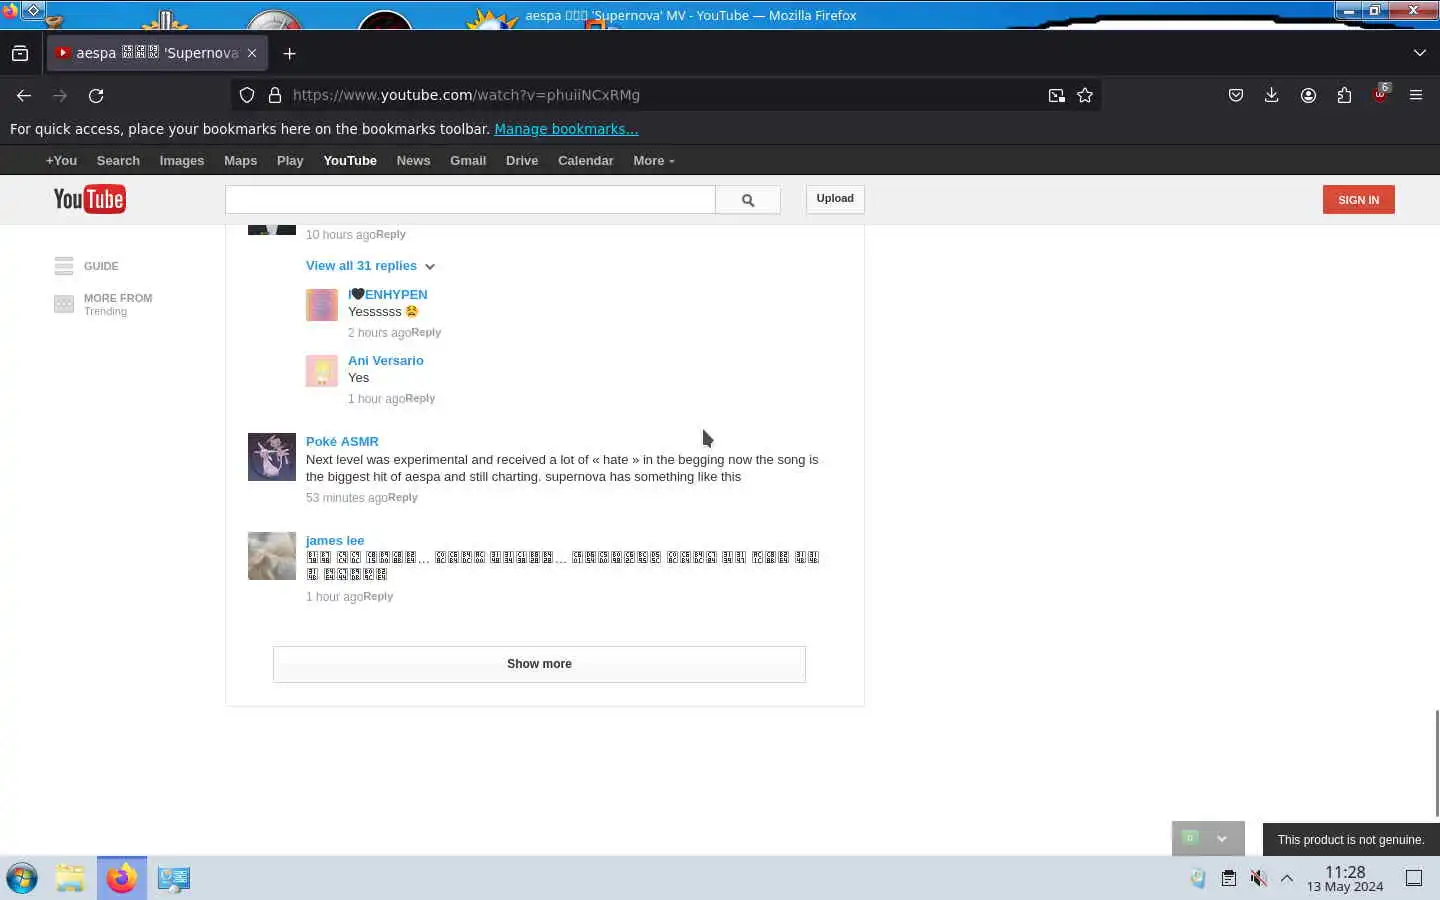Open the Start menu orb
1440x900 pixels.
22,878
